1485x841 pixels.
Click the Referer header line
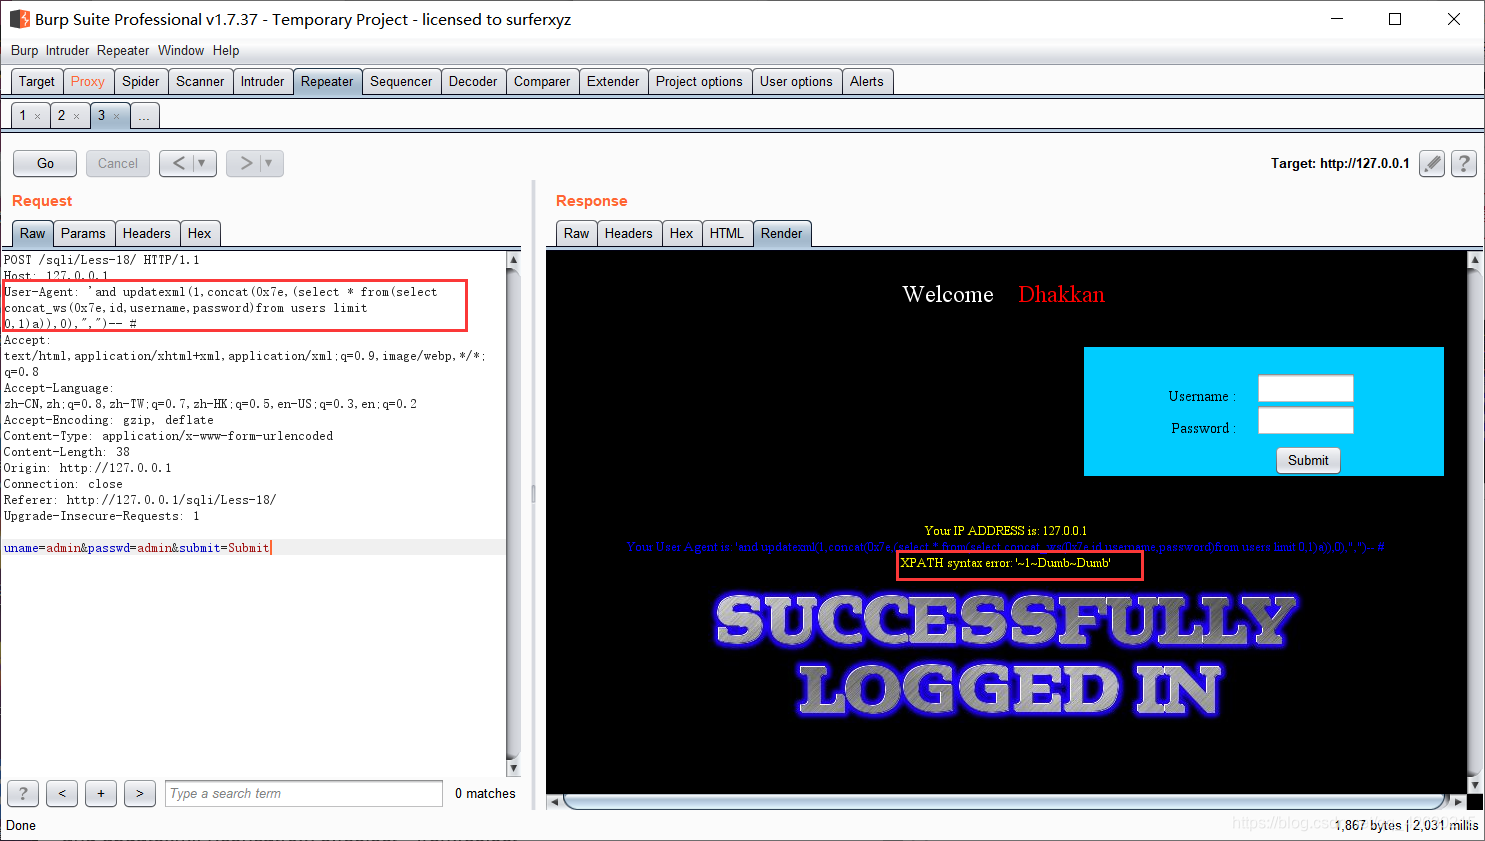pos(140,500)
